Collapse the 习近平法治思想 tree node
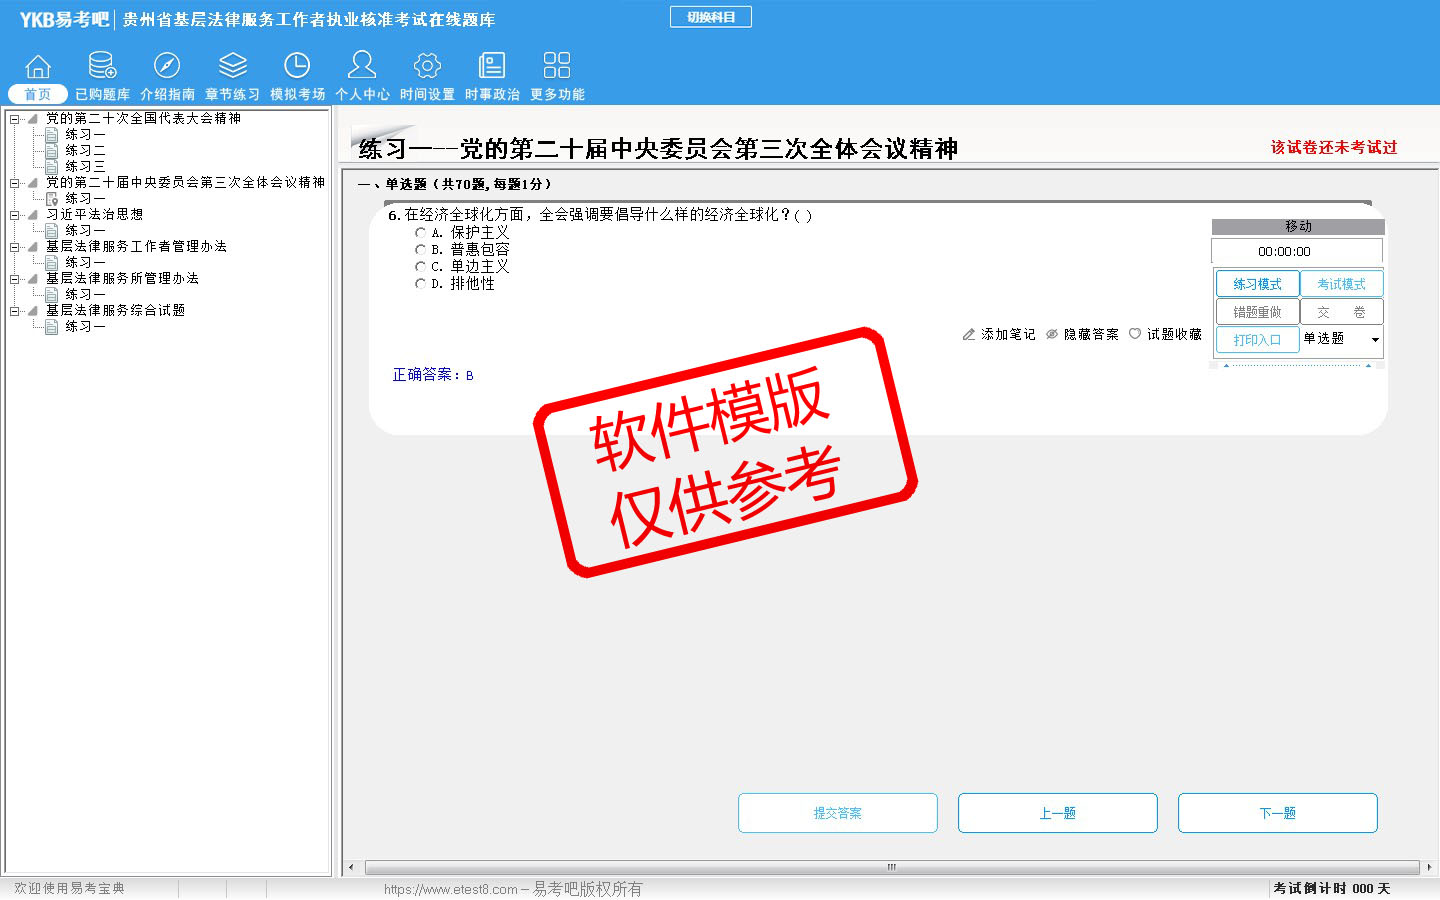This screenshot has height=900, width=1440. coord(15,215)
